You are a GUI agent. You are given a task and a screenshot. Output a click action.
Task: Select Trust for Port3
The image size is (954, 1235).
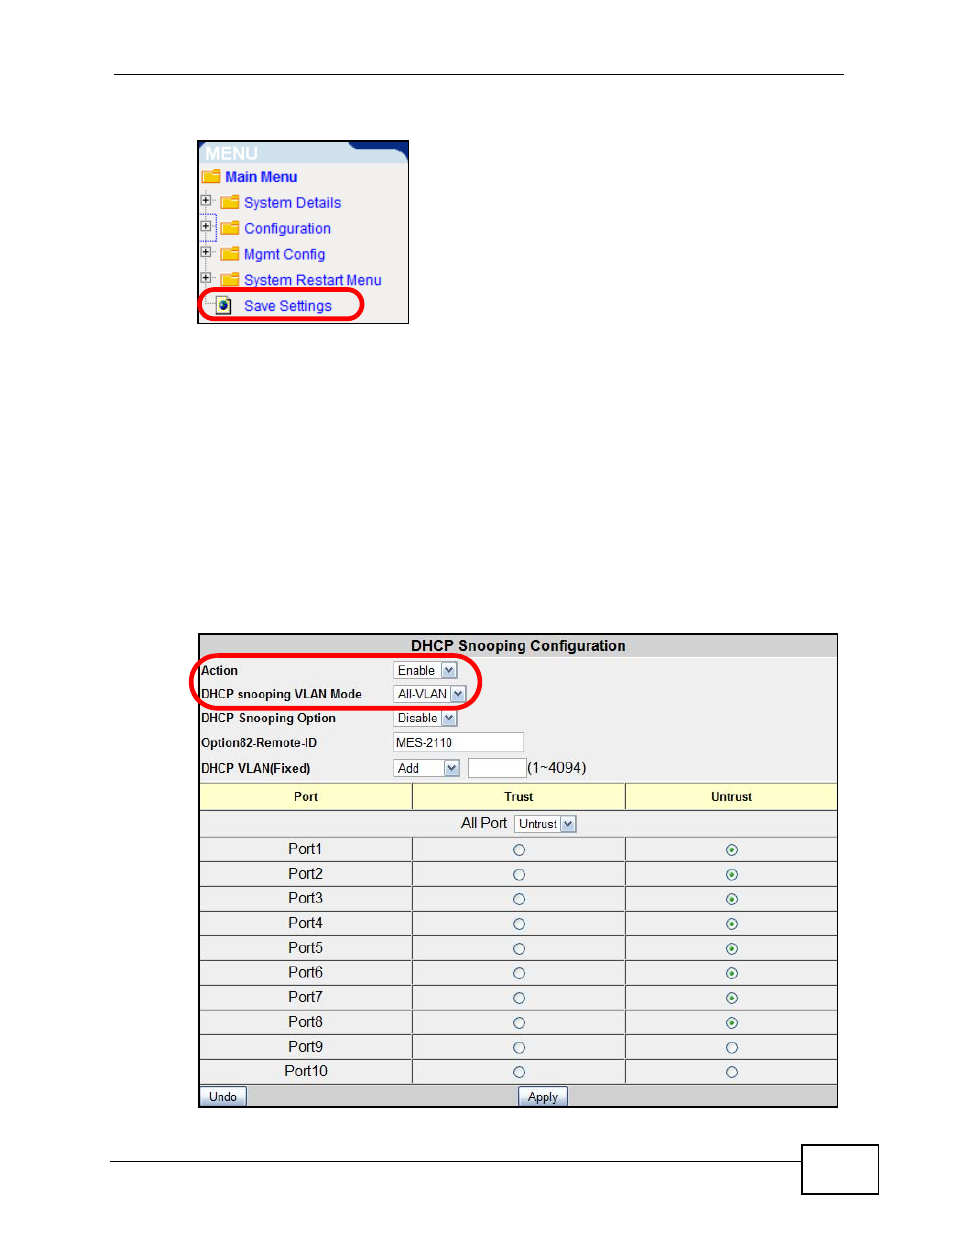[x=519, y=899]
